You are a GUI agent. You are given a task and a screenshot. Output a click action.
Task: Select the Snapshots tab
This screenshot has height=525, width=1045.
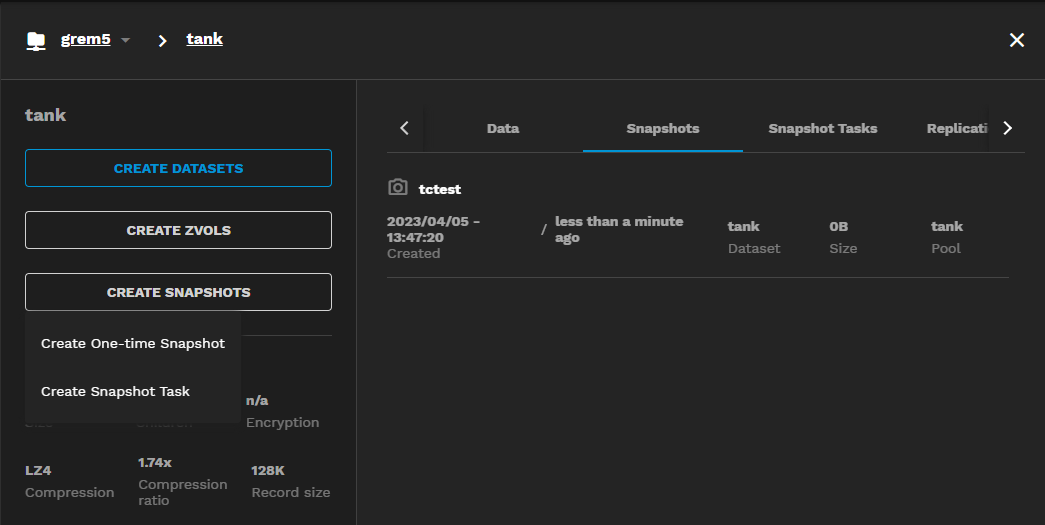[663, 128]
